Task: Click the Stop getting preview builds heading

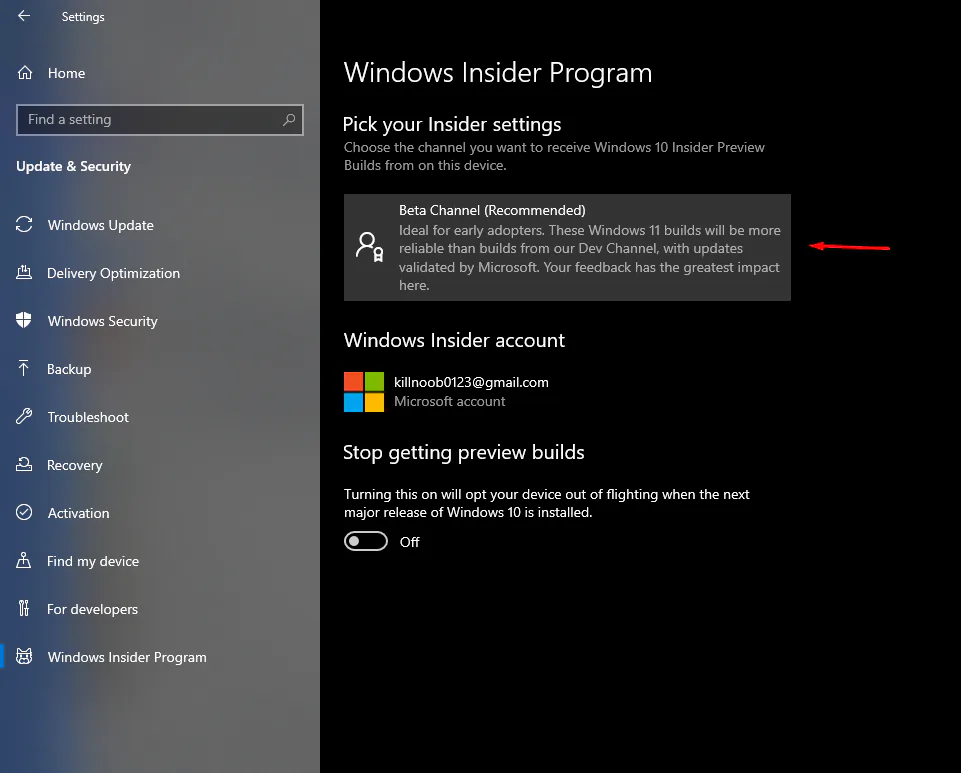Action: (x=463, y=452)
